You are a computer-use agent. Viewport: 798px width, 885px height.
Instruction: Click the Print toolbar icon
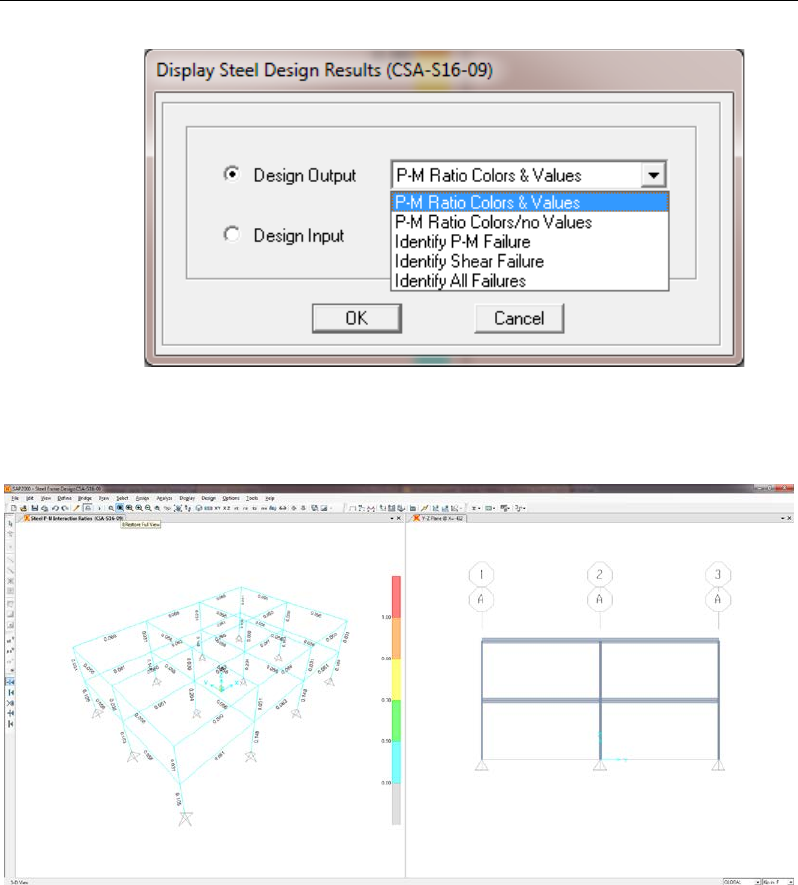tap(45, 508)
